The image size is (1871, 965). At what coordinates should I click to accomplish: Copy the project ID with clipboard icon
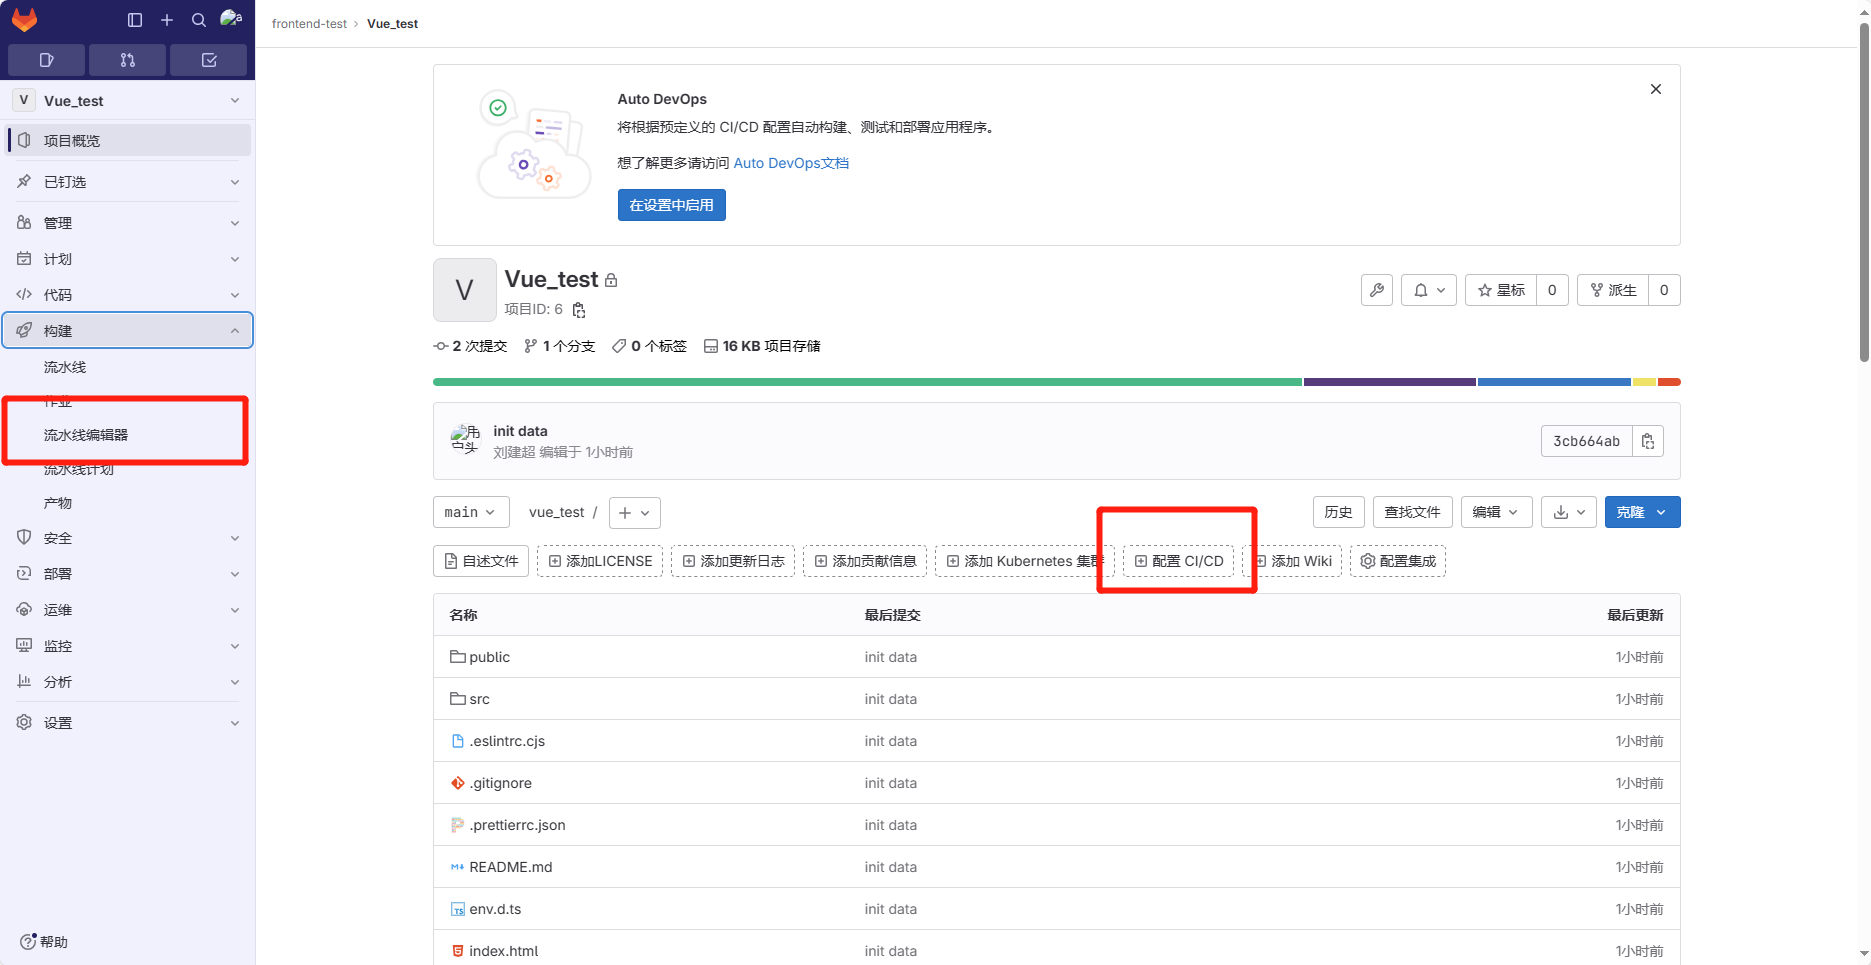pyautogui.click(x=579, y=310)
